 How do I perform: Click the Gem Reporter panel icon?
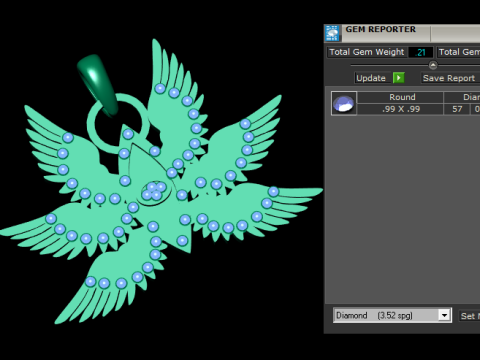[x=332, y=33]
